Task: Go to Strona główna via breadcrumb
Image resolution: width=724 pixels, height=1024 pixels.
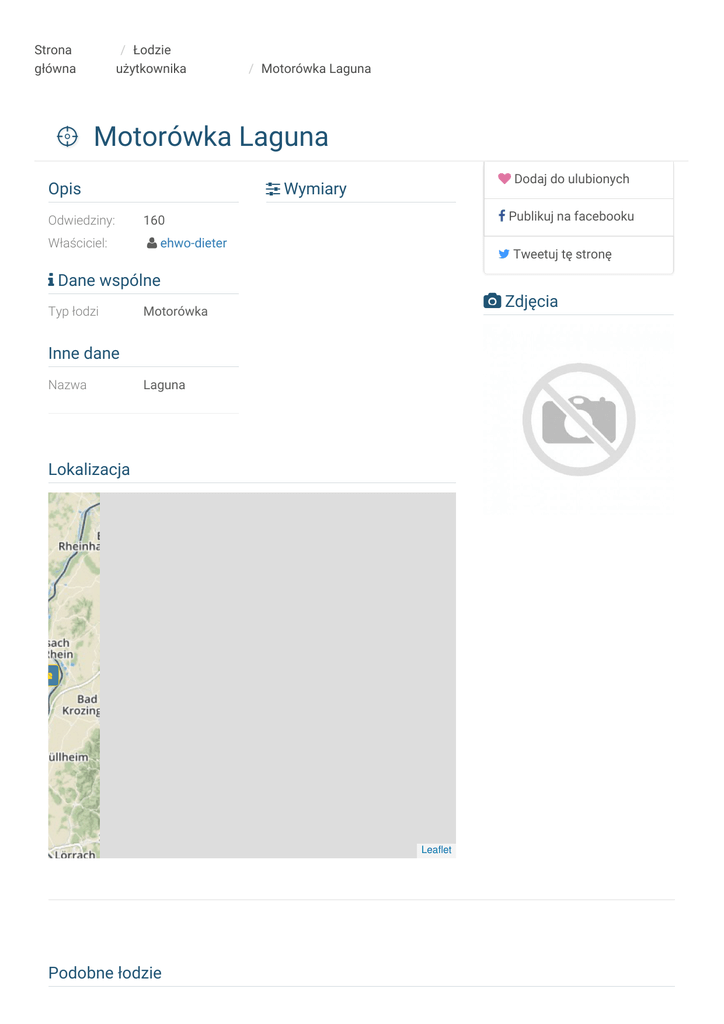Action: pos(55,59)
